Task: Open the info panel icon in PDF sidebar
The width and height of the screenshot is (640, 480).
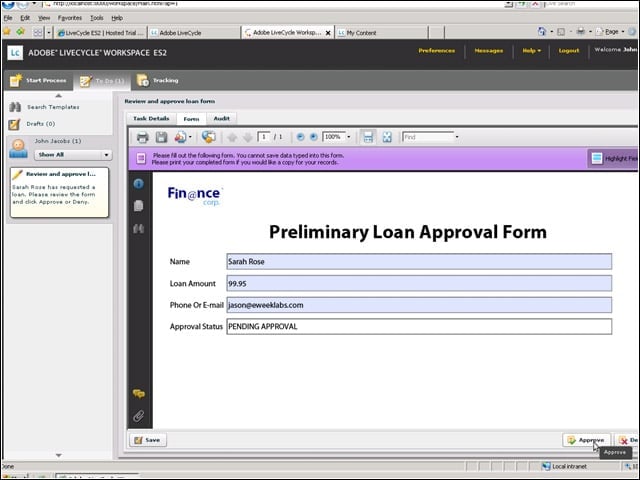Action: tap(138, 184)
